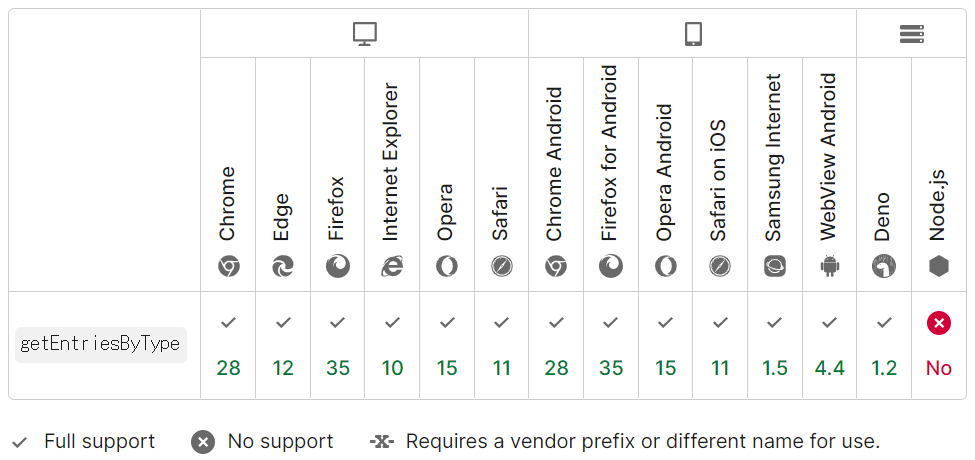Click the mobile platform icon
This screenshot has height=460, width=975.
pyautogui.click(x=693, y=34)
